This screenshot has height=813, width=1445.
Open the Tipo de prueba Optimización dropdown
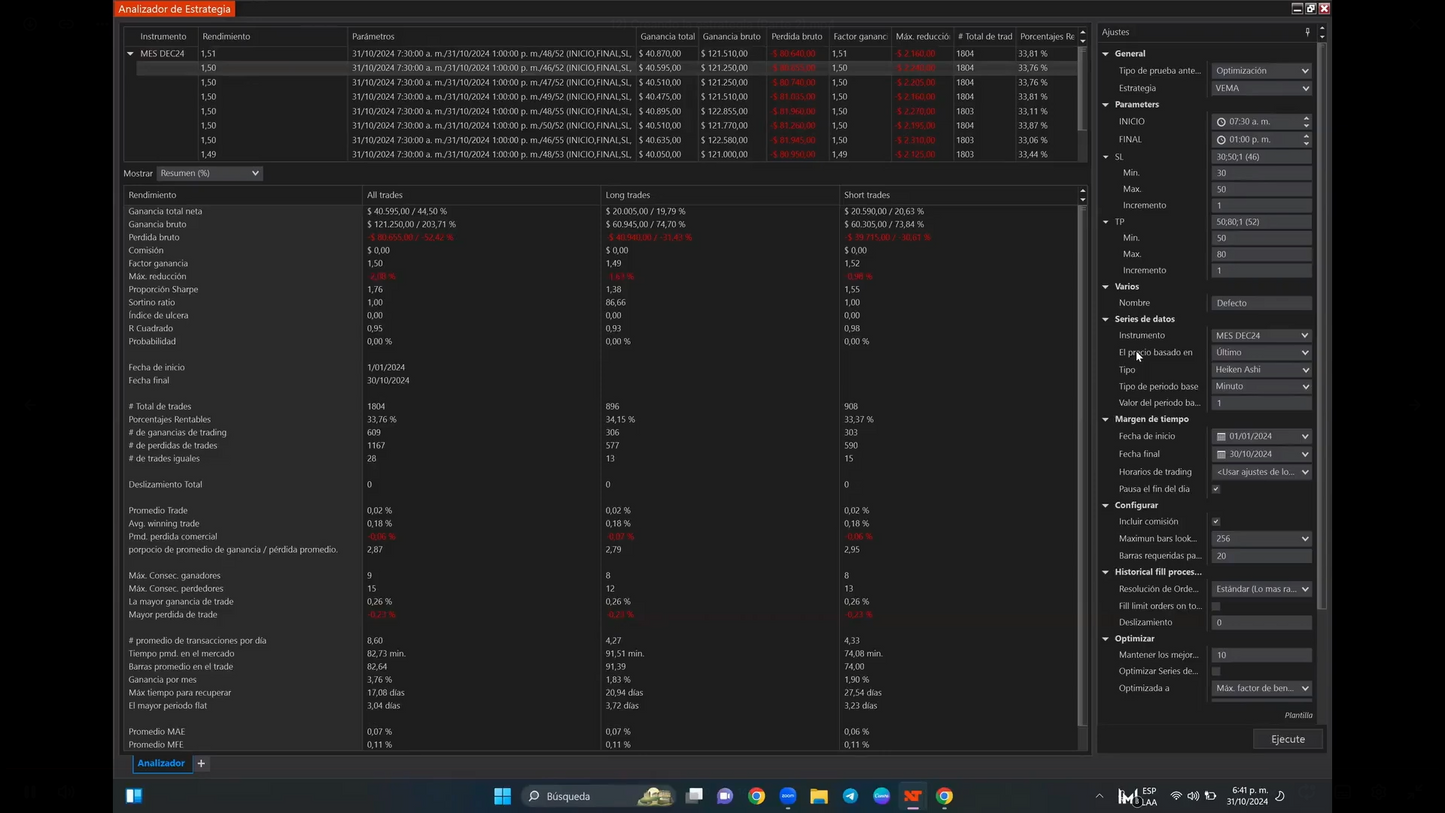tap(1261, 71)
